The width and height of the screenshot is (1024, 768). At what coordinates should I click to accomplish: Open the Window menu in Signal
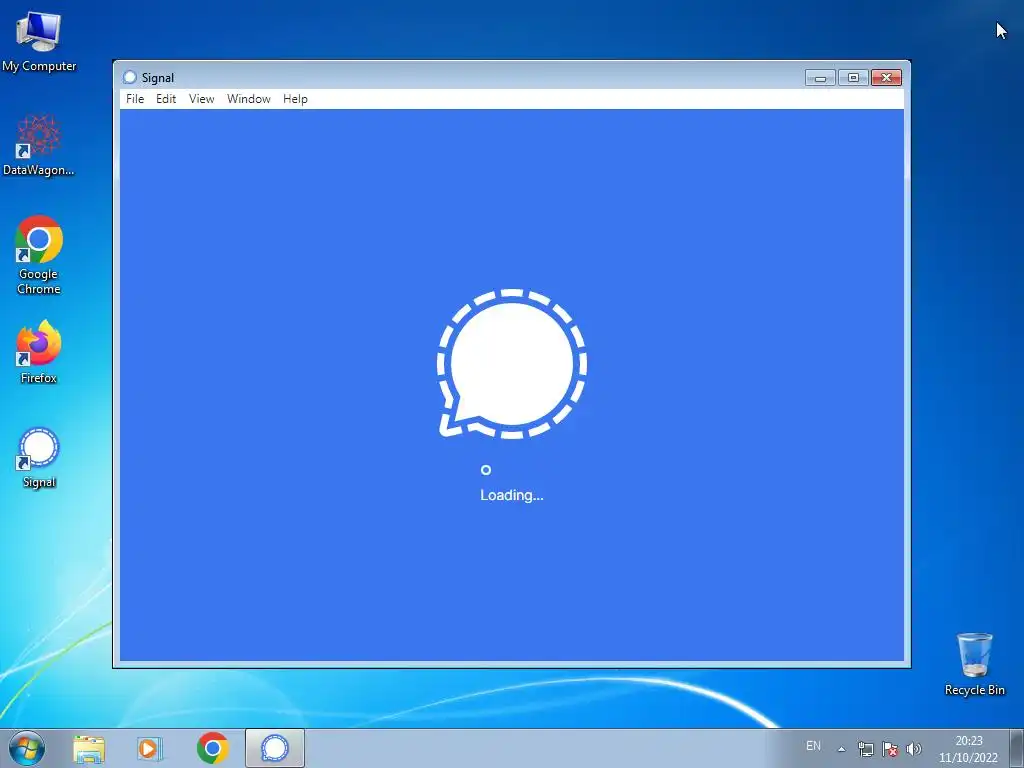click(248, 99)
